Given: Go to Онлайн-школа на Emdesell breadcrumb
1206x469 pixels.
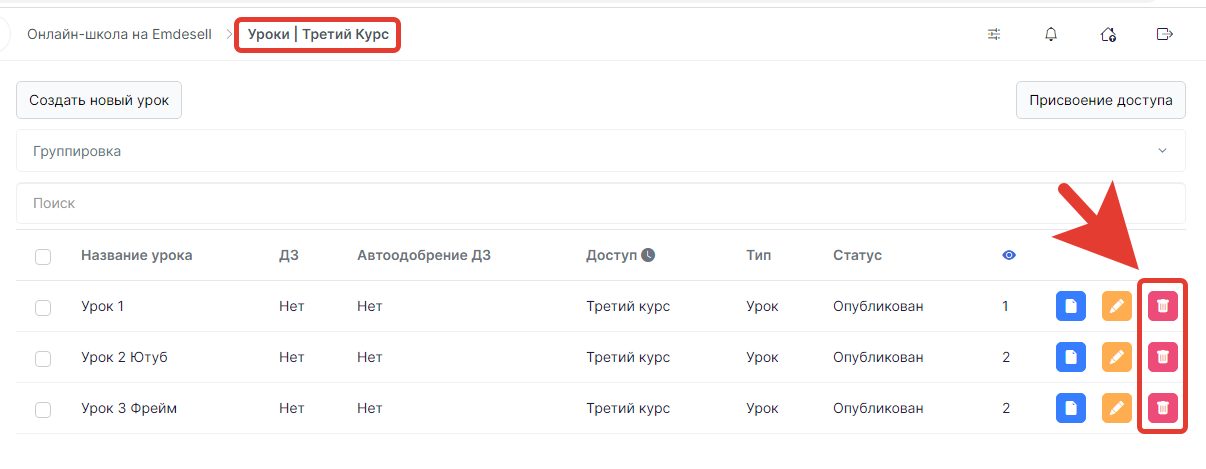Looking at the screenshot, I should (119, 34).
